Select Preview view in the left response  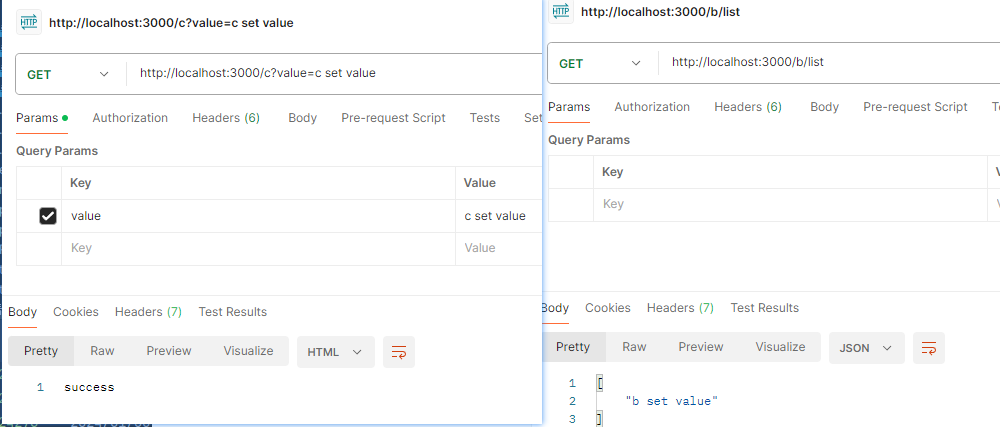[x=169, y=351]
